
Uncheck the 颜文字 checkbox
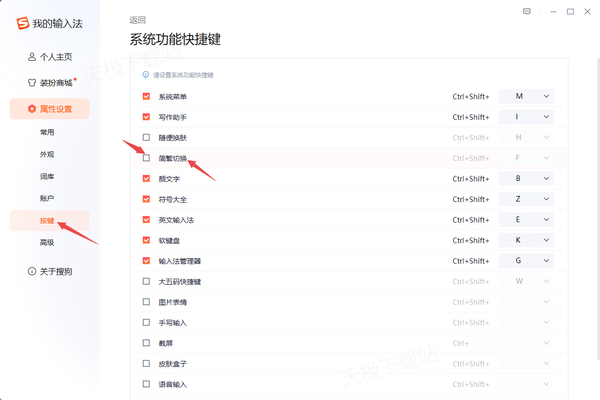tap(146, 178)
